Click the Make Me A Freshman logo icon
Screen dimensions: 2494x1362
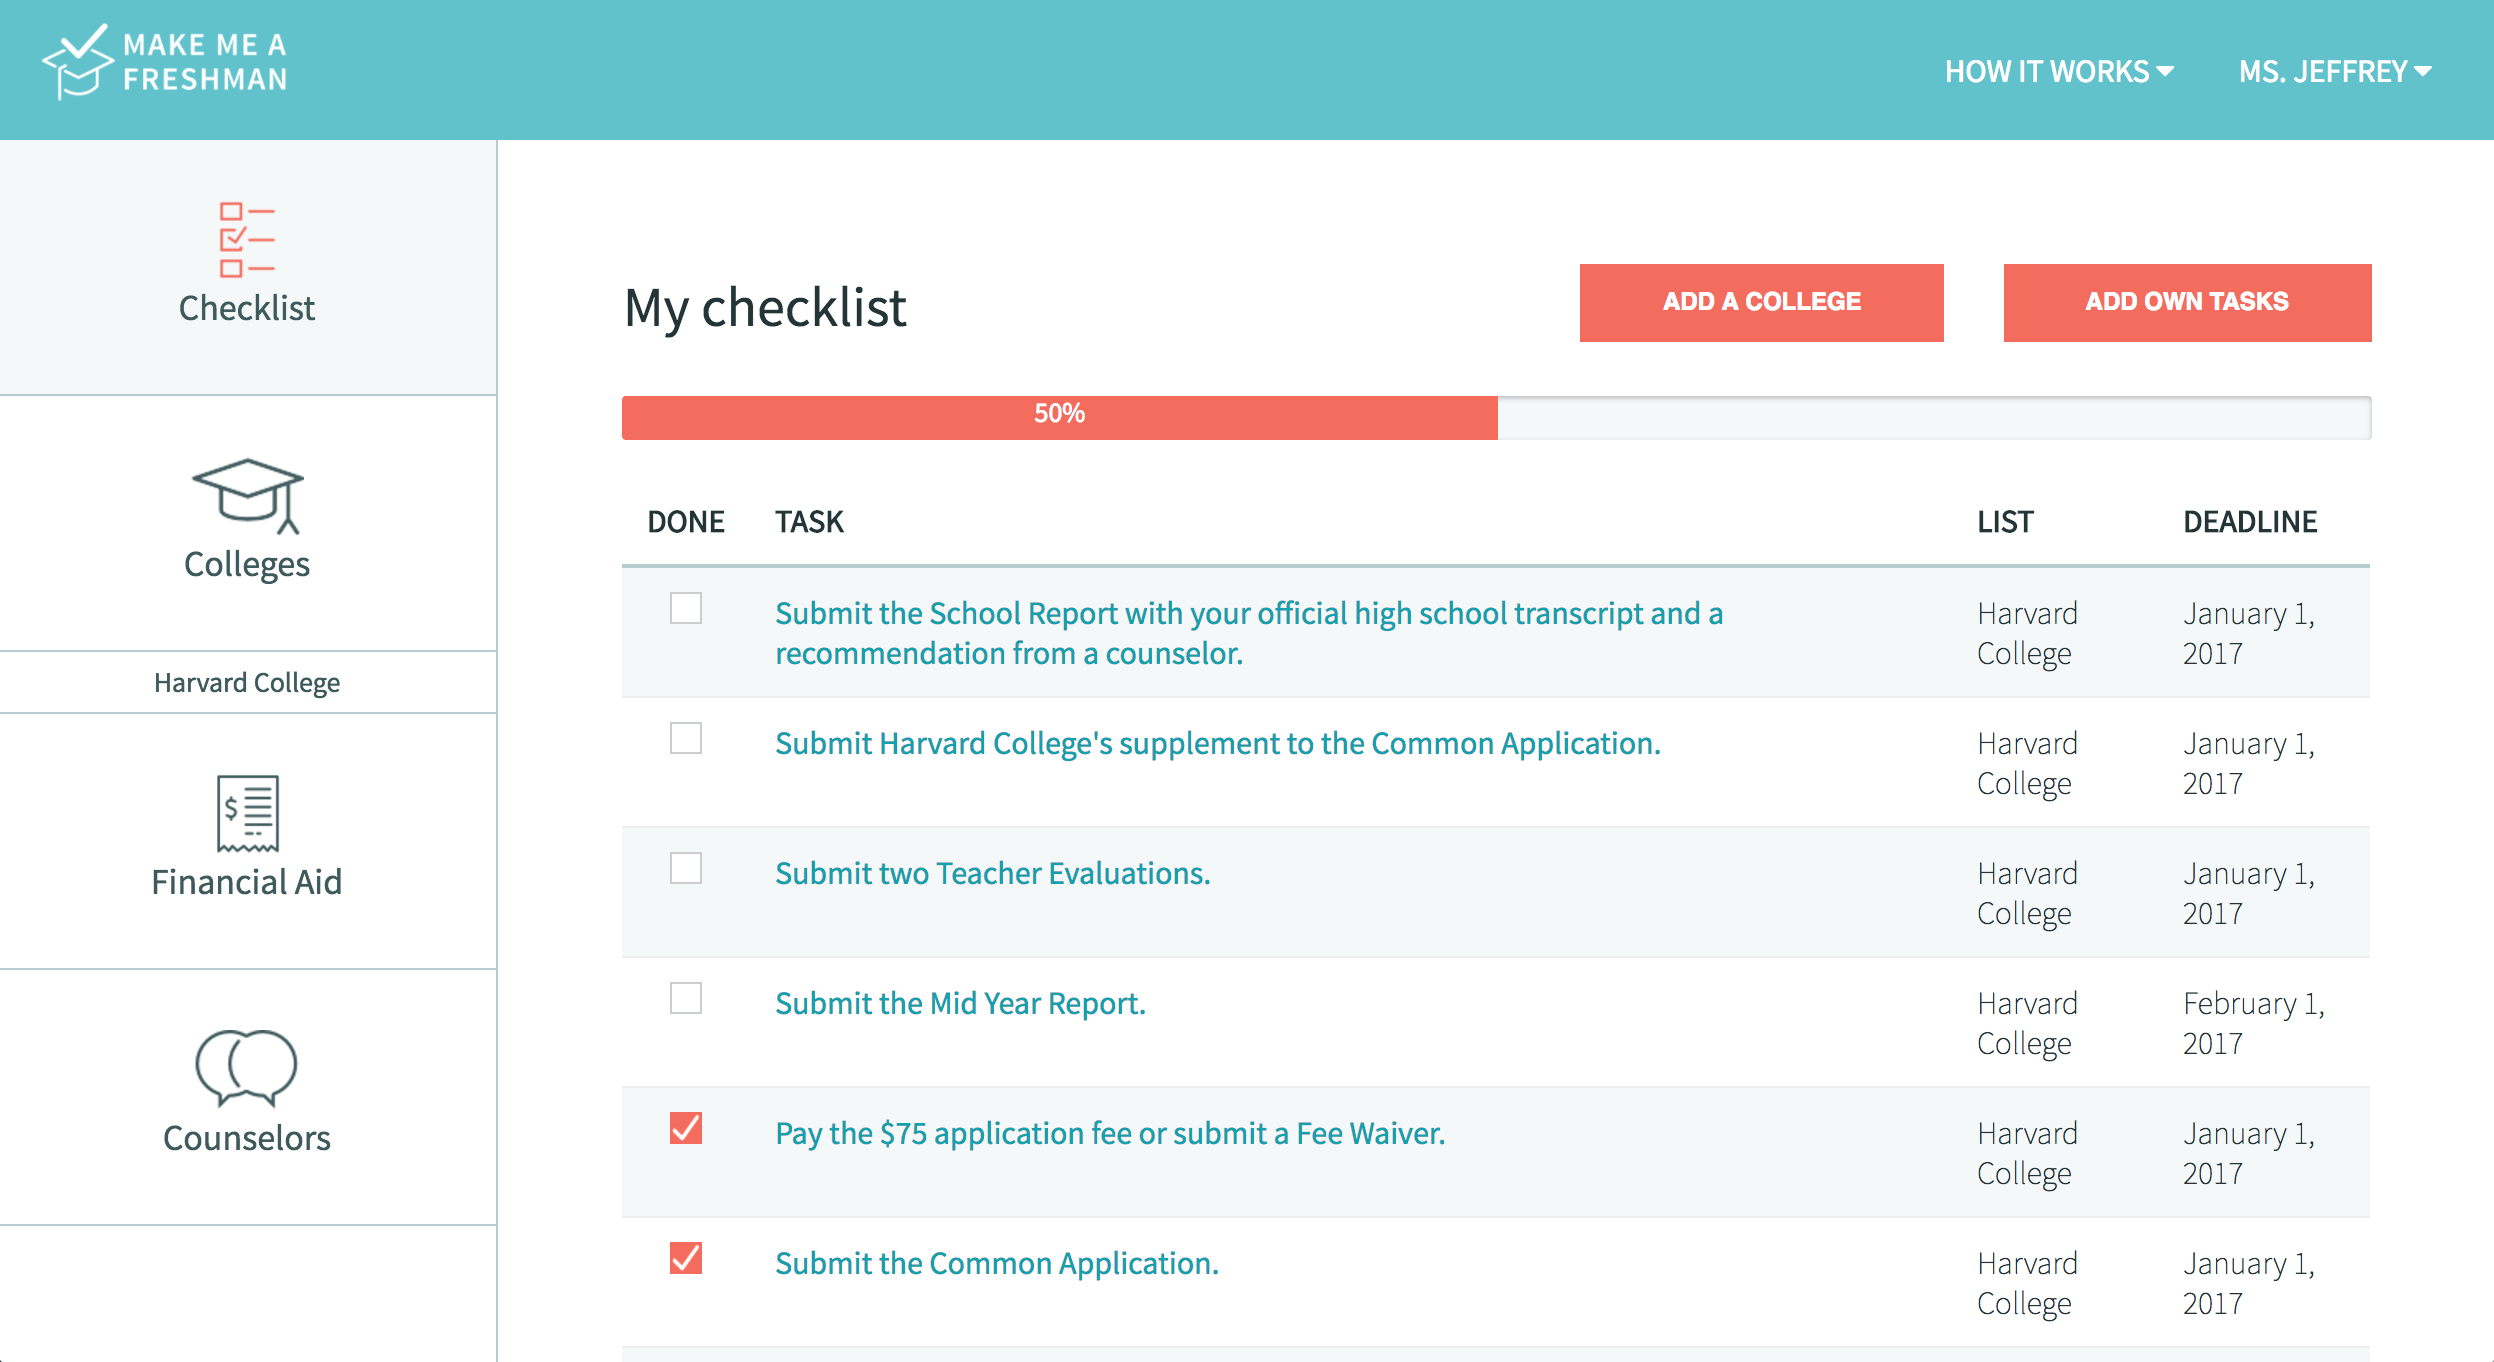pyautogui.click(x=77, y=62)
